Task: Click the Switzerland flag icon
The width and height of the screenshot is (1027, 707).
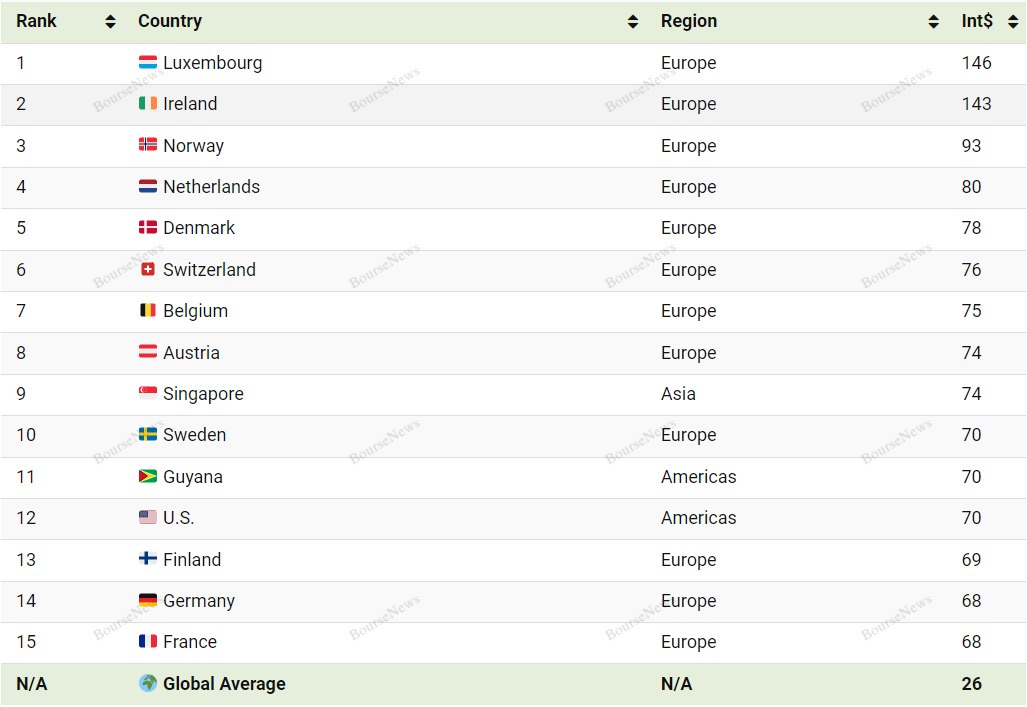Action: pyautogui.click(x=148, y=269)
